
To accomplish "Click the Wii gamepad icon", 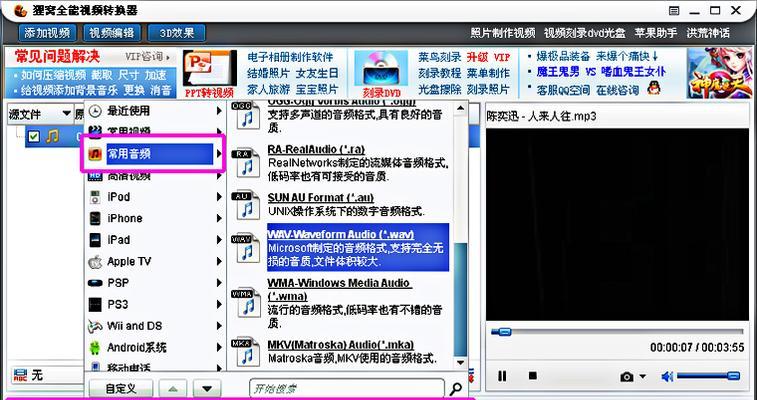I will coord(95,326).
